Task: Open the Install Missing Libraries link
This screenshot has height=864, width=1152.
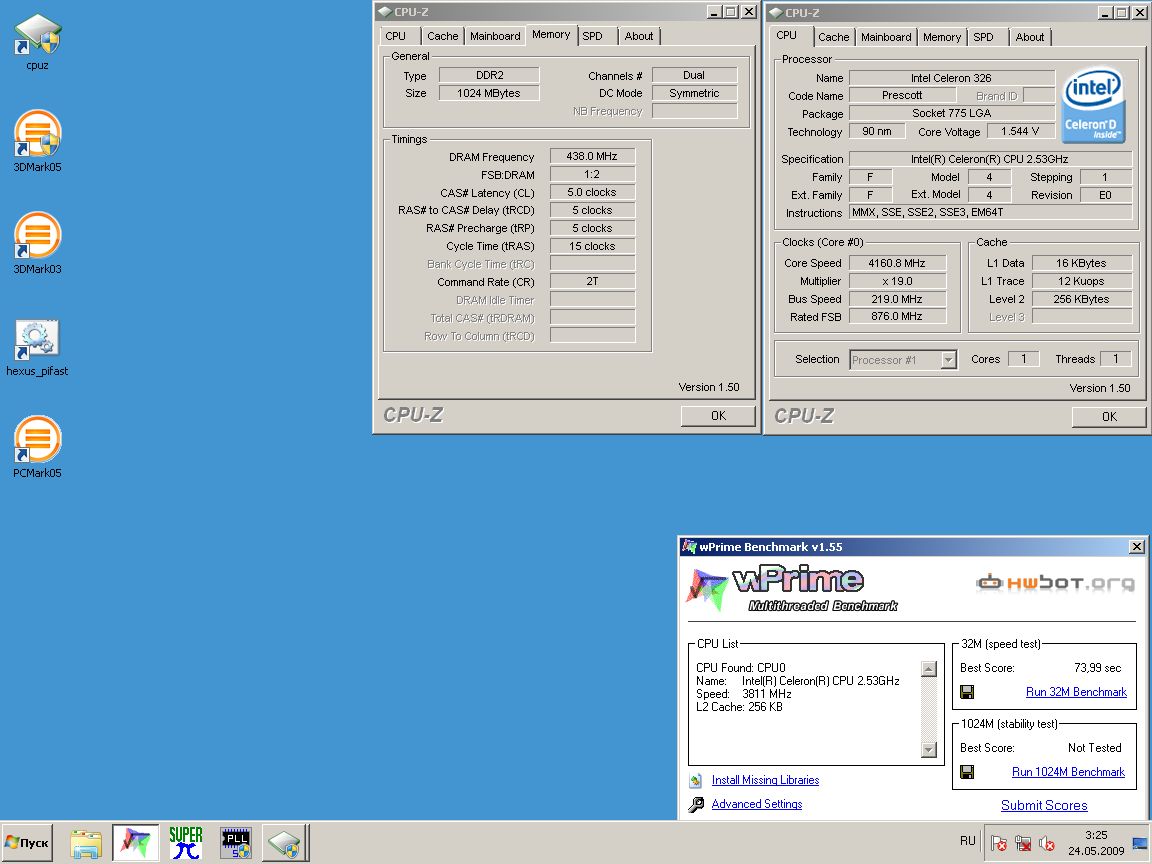Action: tap(765, 780)
